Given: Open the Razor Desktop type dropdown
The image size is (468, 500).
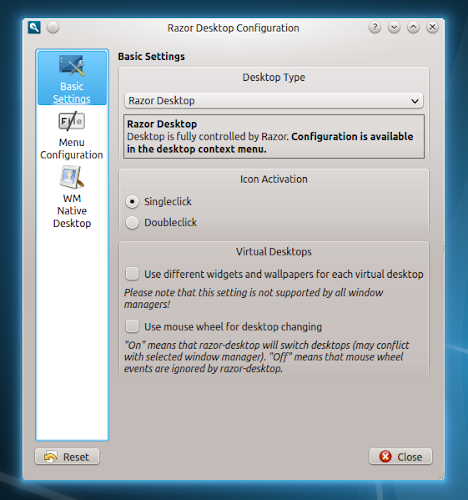Looking at the screenshot, I should pyautogui.click(x=274, y=101).
